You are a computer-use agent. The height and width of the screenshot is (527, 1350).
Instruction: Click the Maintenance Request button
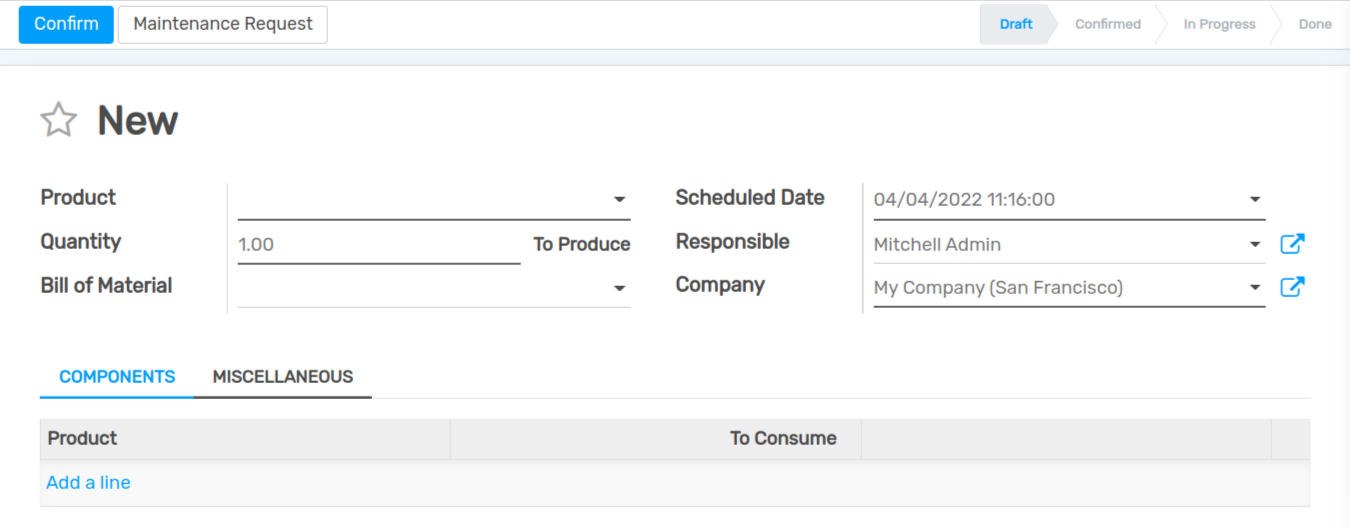(x=223, y=24)
